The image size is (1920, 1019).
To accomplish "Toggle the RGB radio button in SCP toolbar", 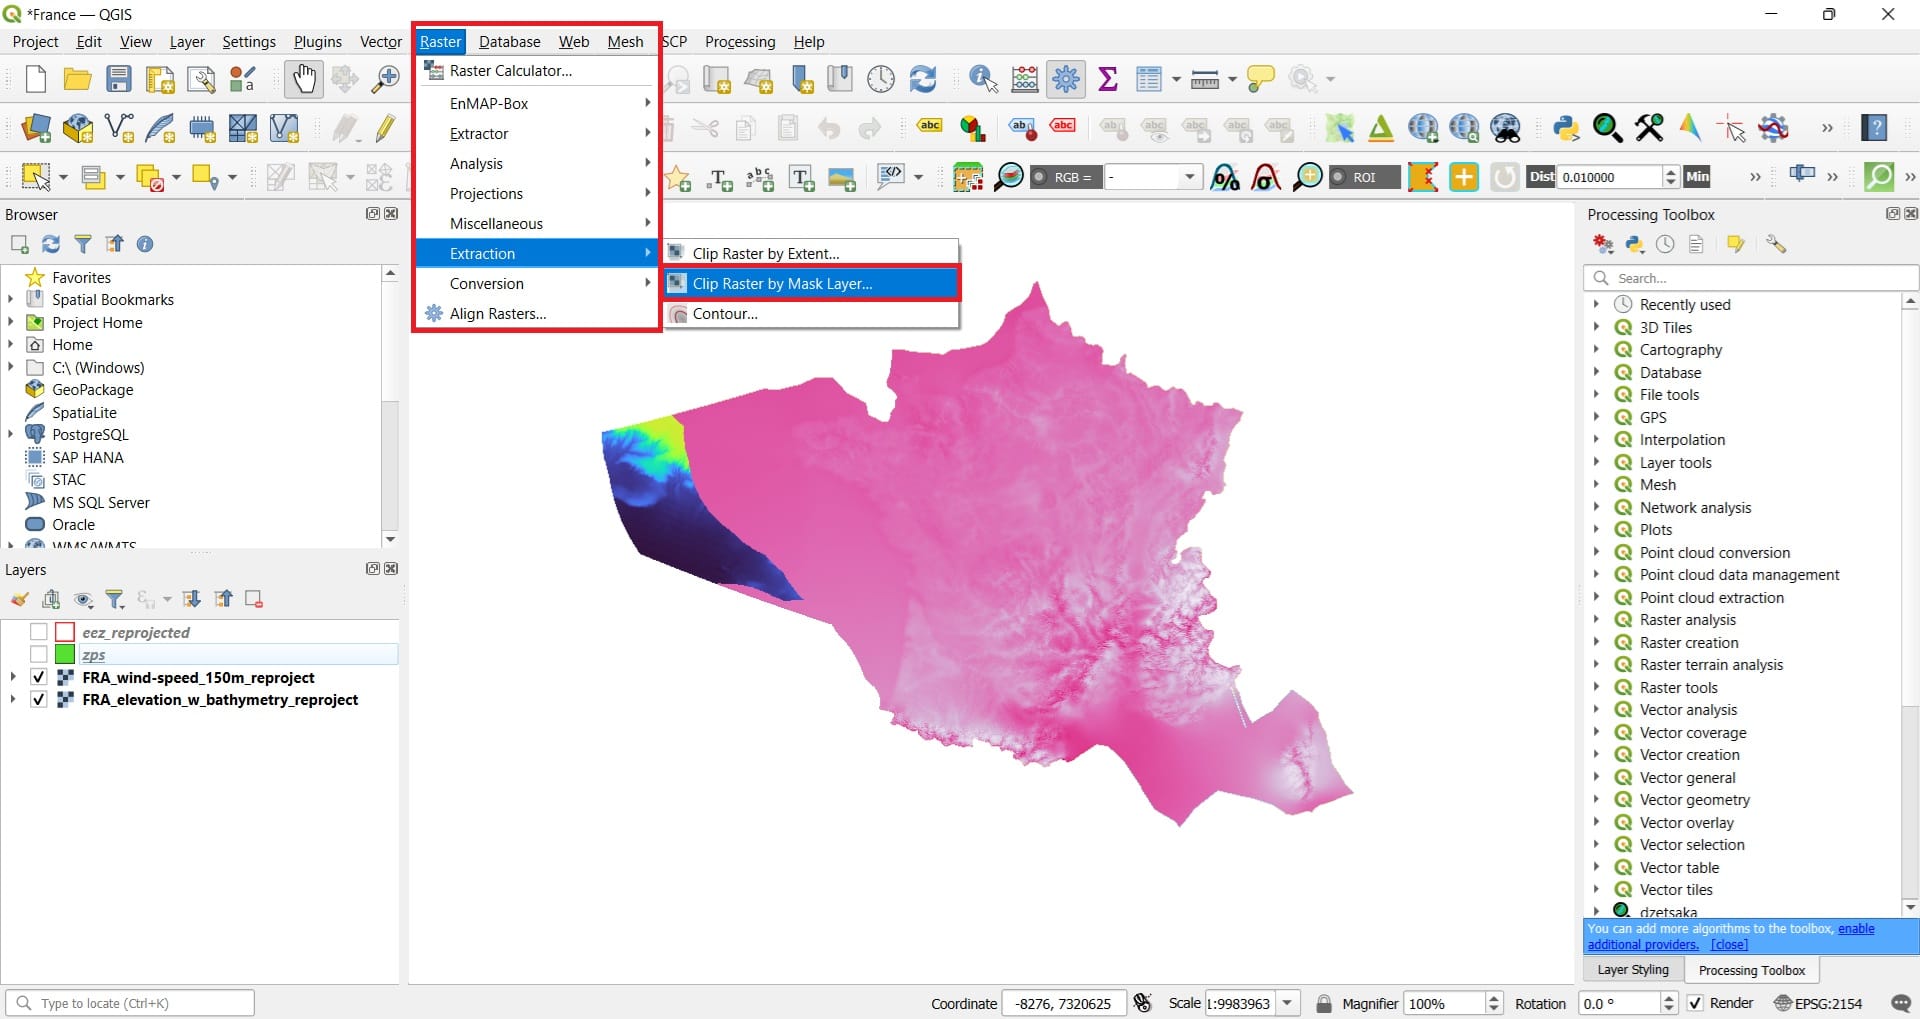I will [1040, 177].
